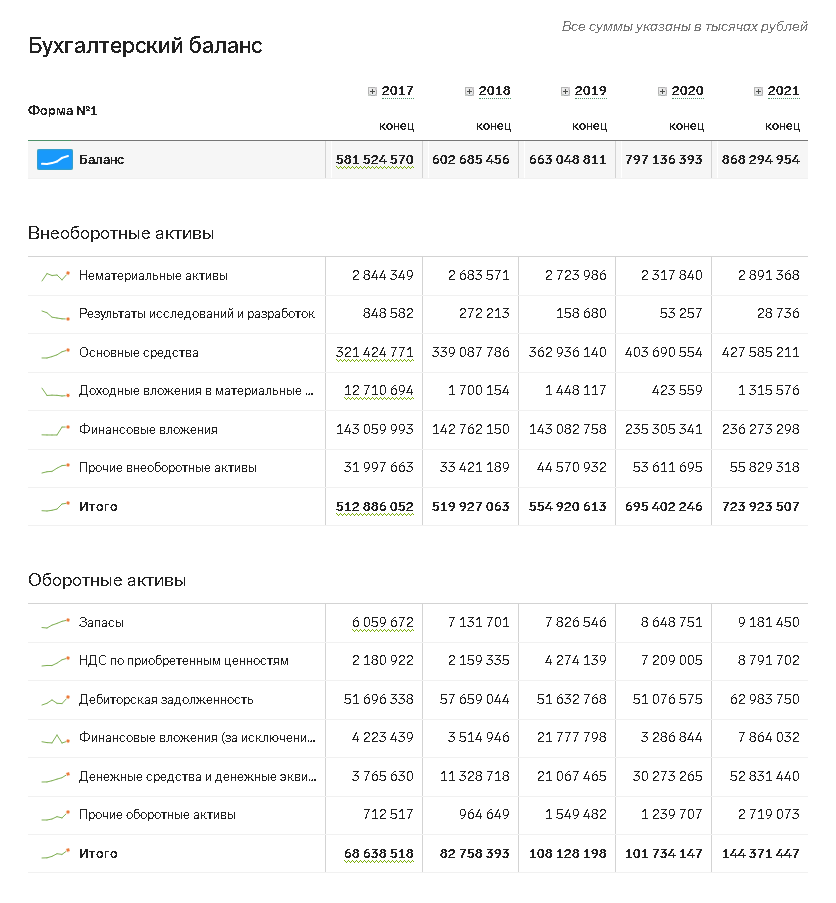This screenshot has height=903, width=836.
Task: Open sparkline for Прочие оборотные активы
Action: coord(55,815)
